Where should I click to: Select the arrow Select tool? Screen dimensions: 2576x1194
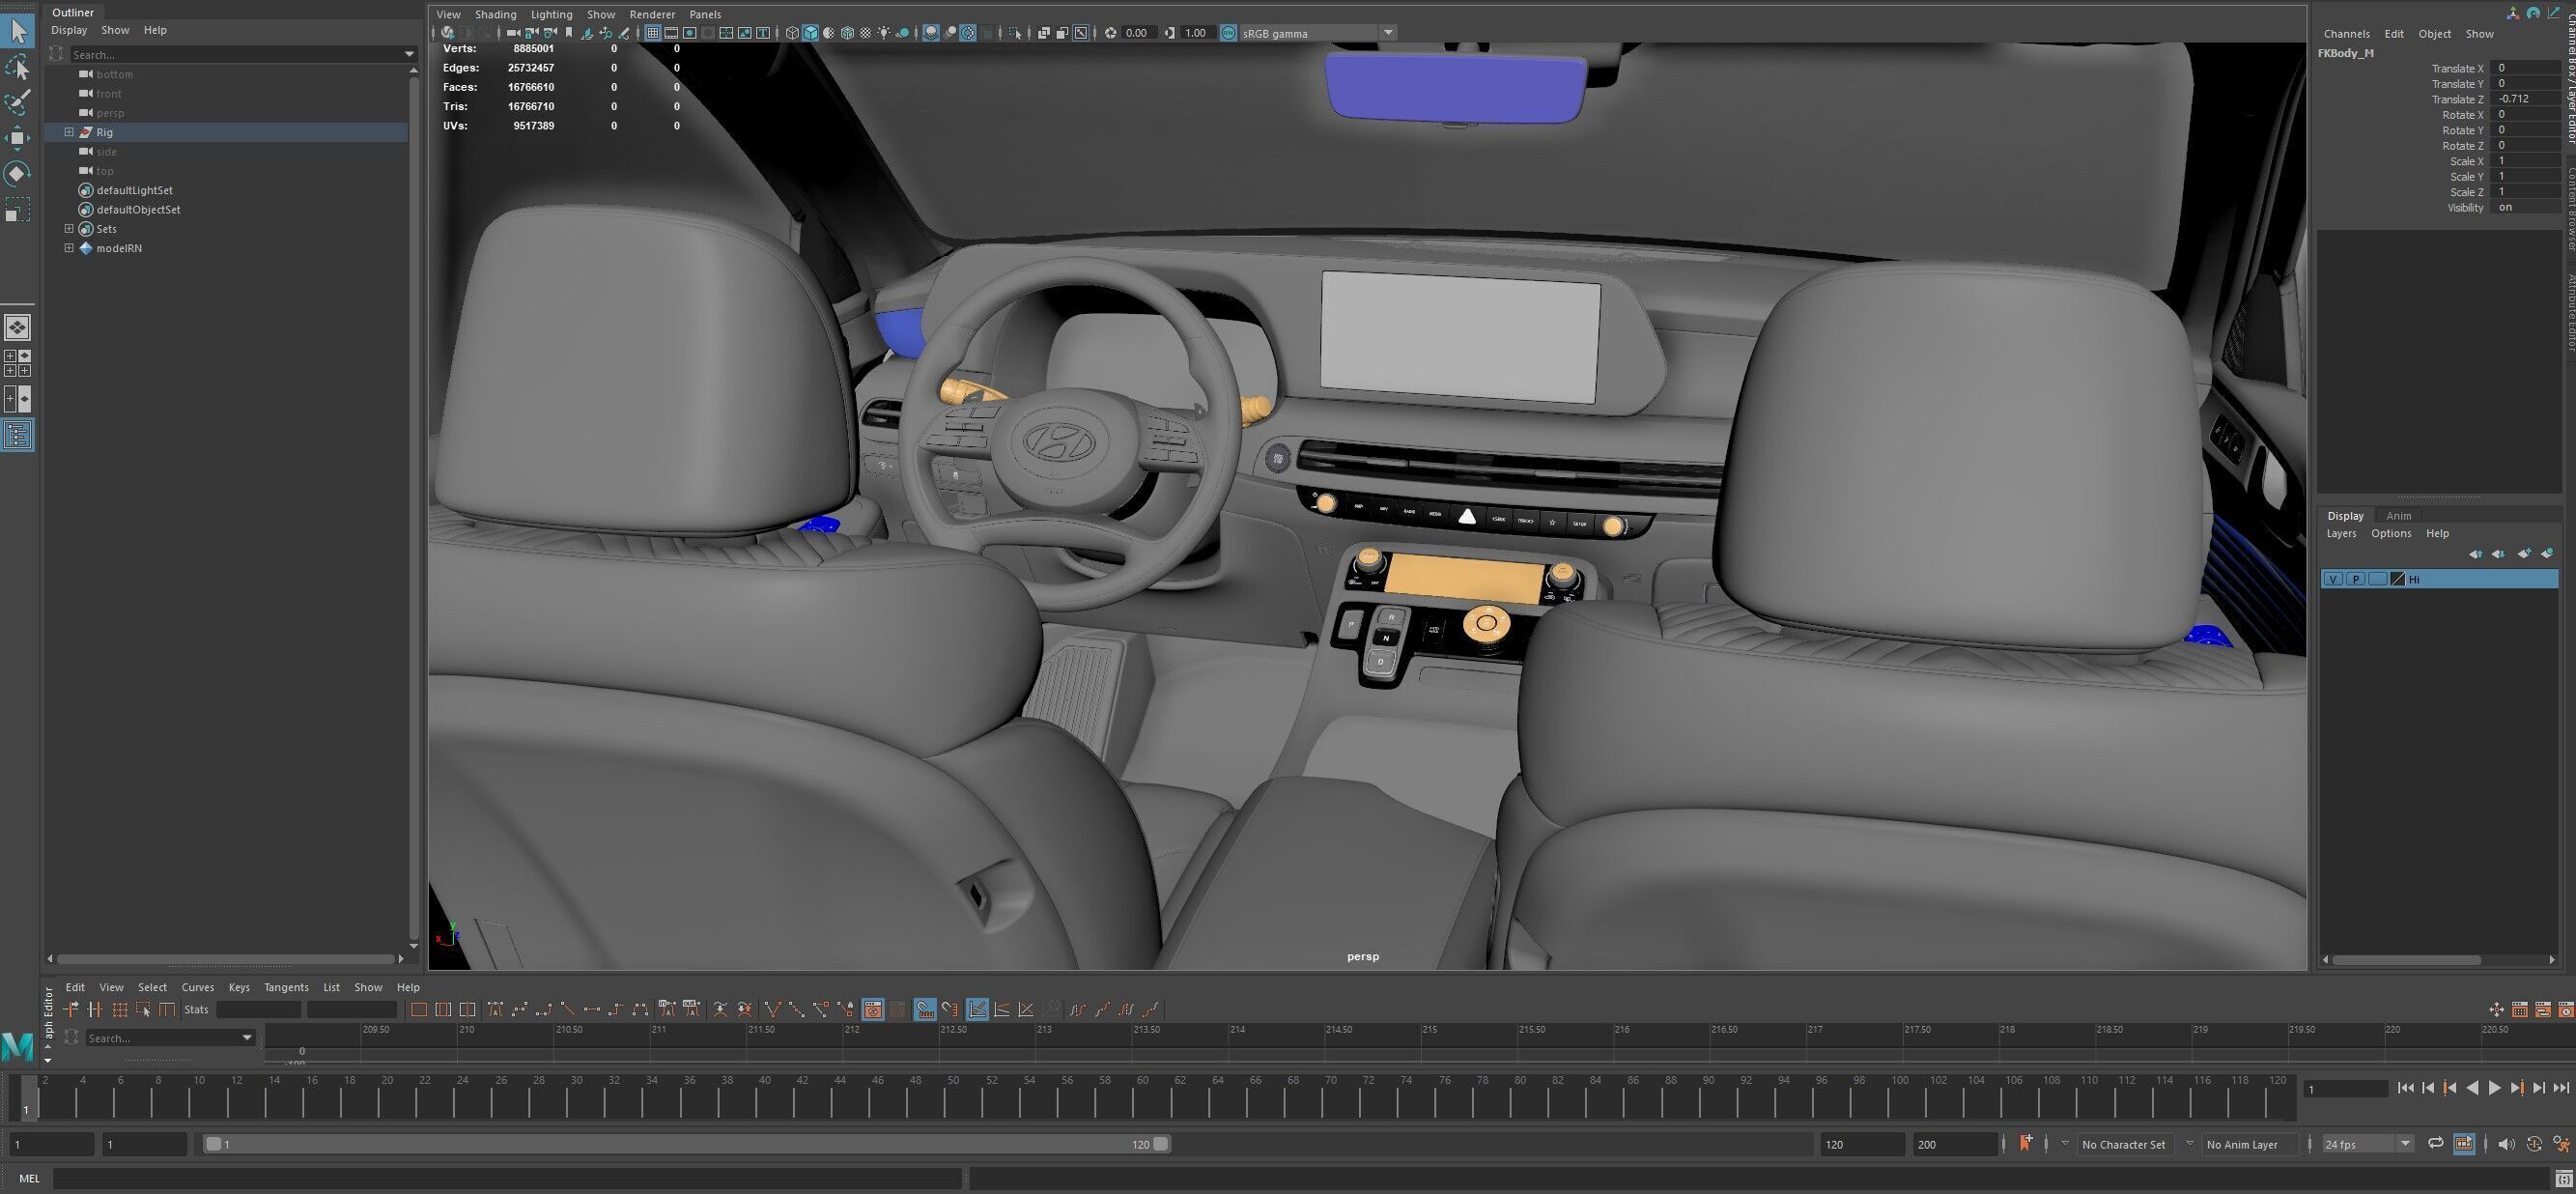18,32
